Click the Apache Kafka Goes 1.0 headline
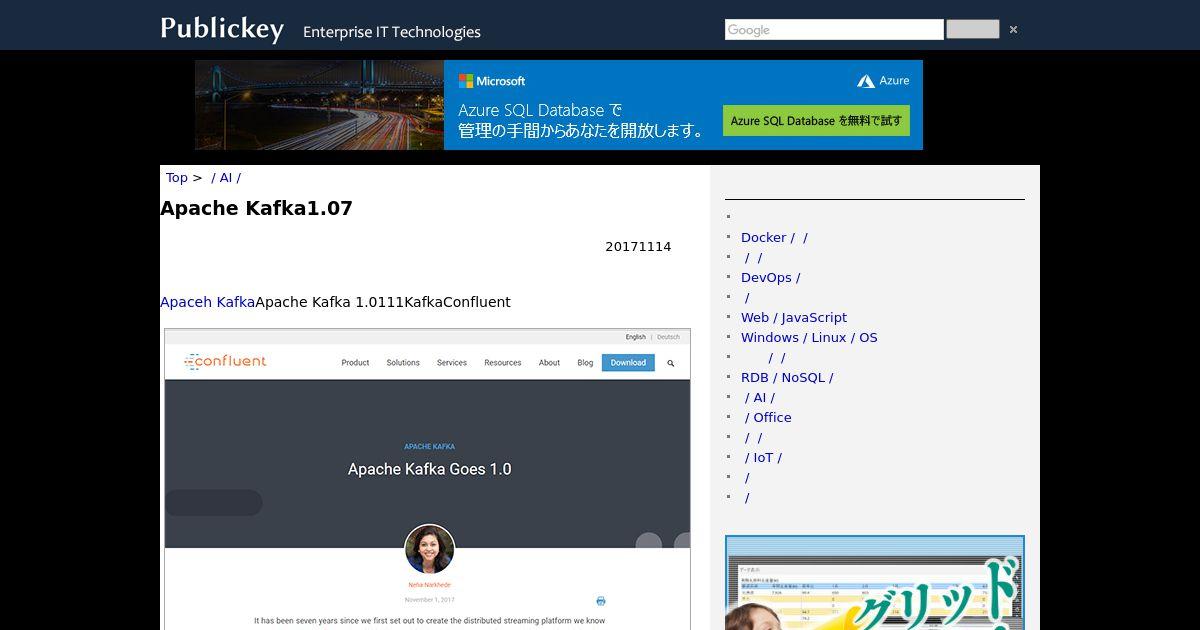 click(x=429, y=469)
